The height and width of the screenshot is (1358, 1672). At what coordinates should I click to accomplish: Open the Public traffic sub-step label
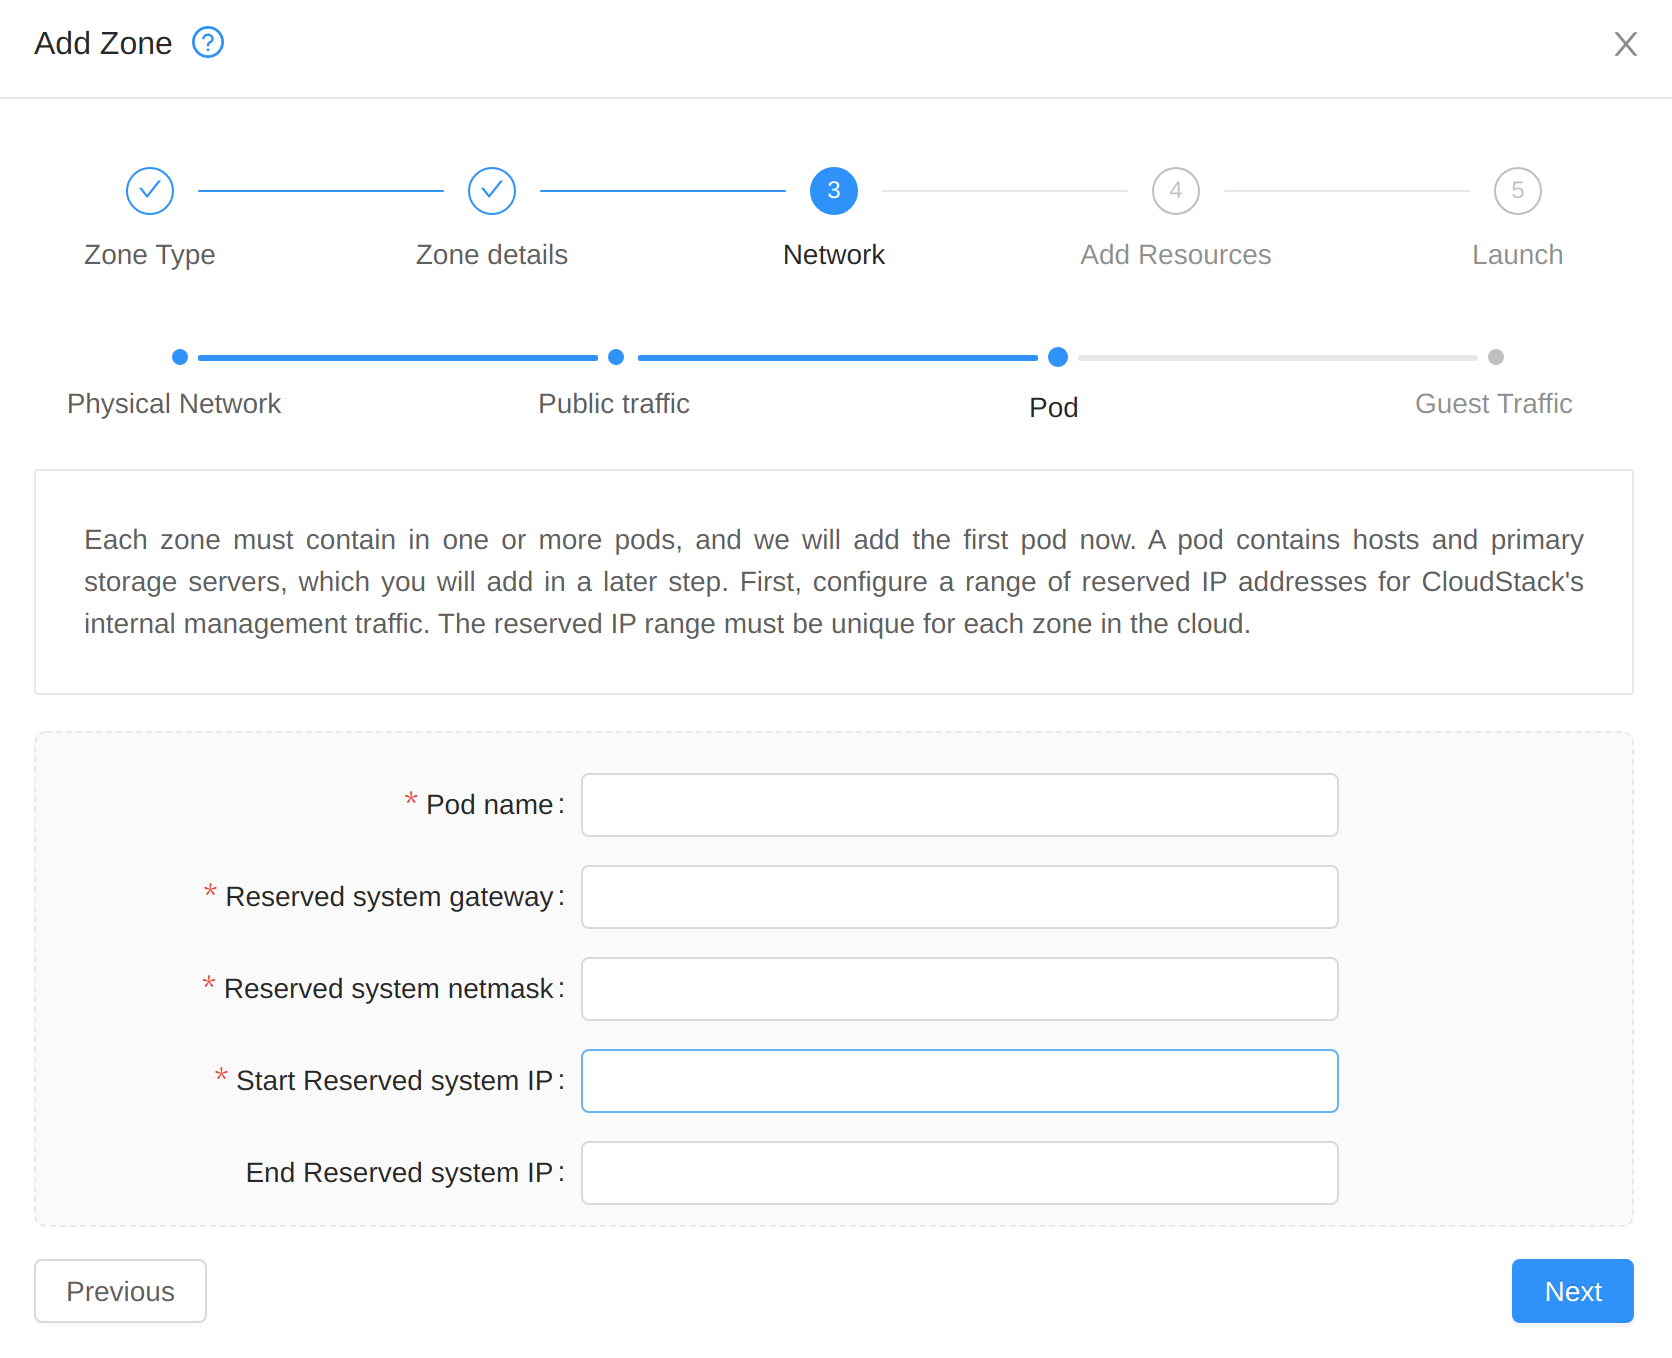tap(614, 404)
